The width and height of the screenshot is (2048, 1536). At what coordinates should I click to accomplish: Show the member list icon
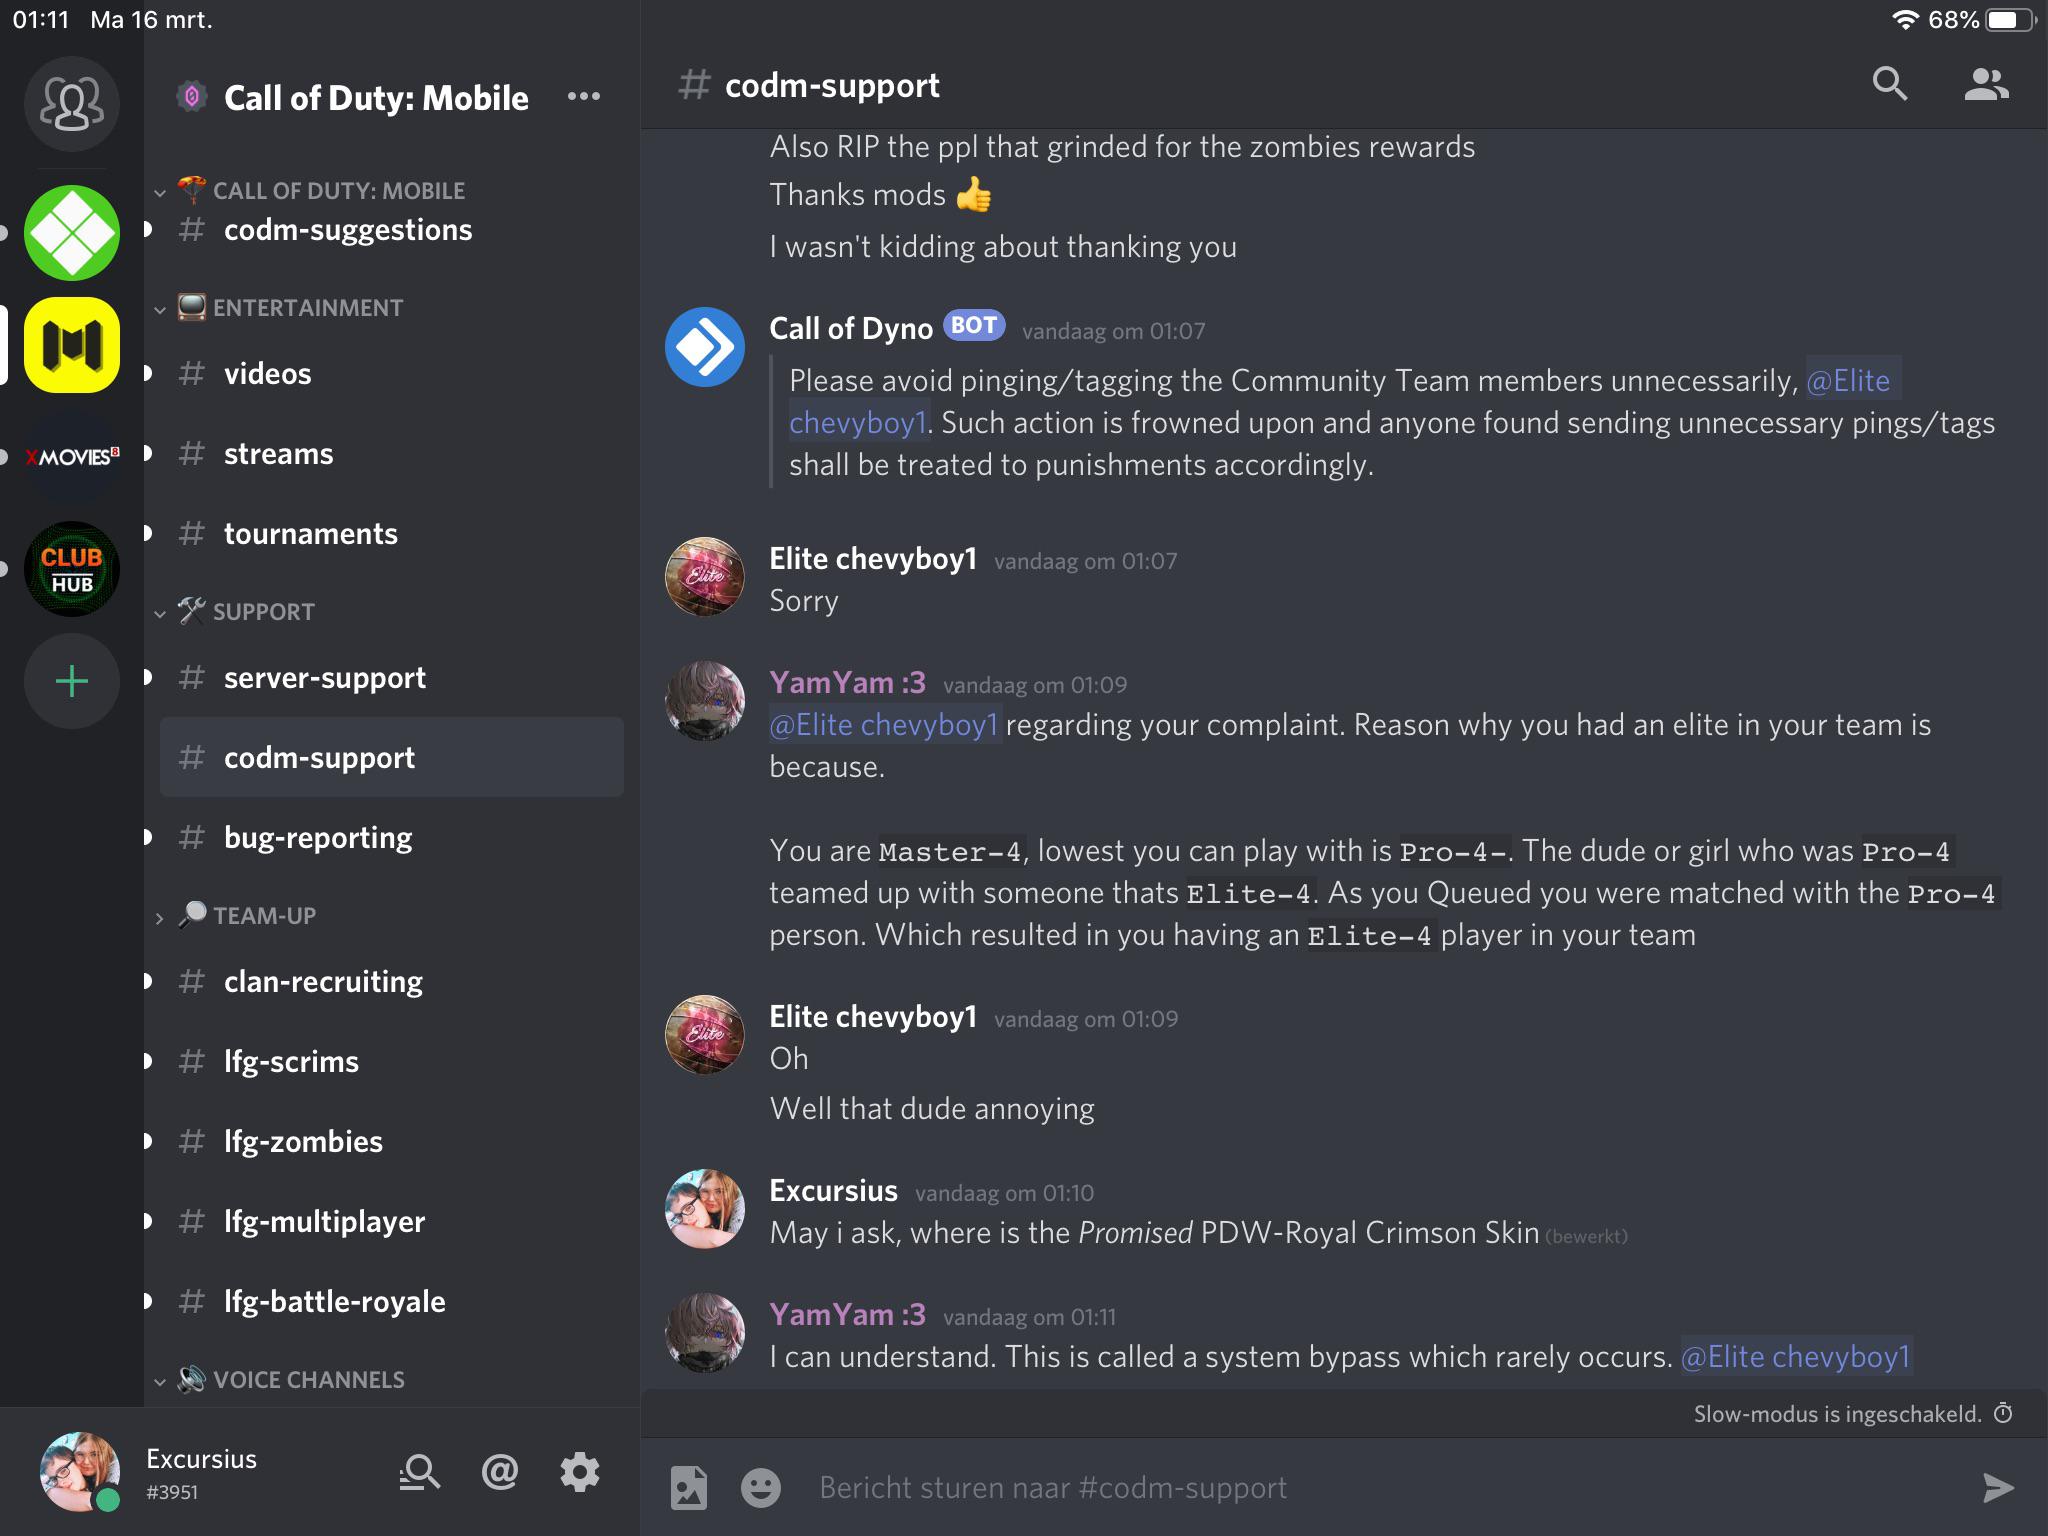1986,85
